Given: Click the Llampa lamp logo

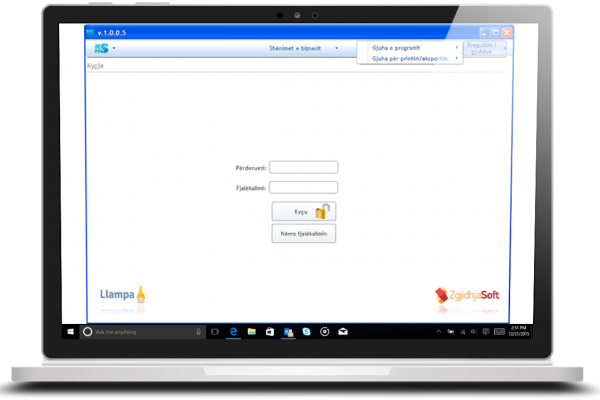Looking at the screenshot, I should 122,294.
